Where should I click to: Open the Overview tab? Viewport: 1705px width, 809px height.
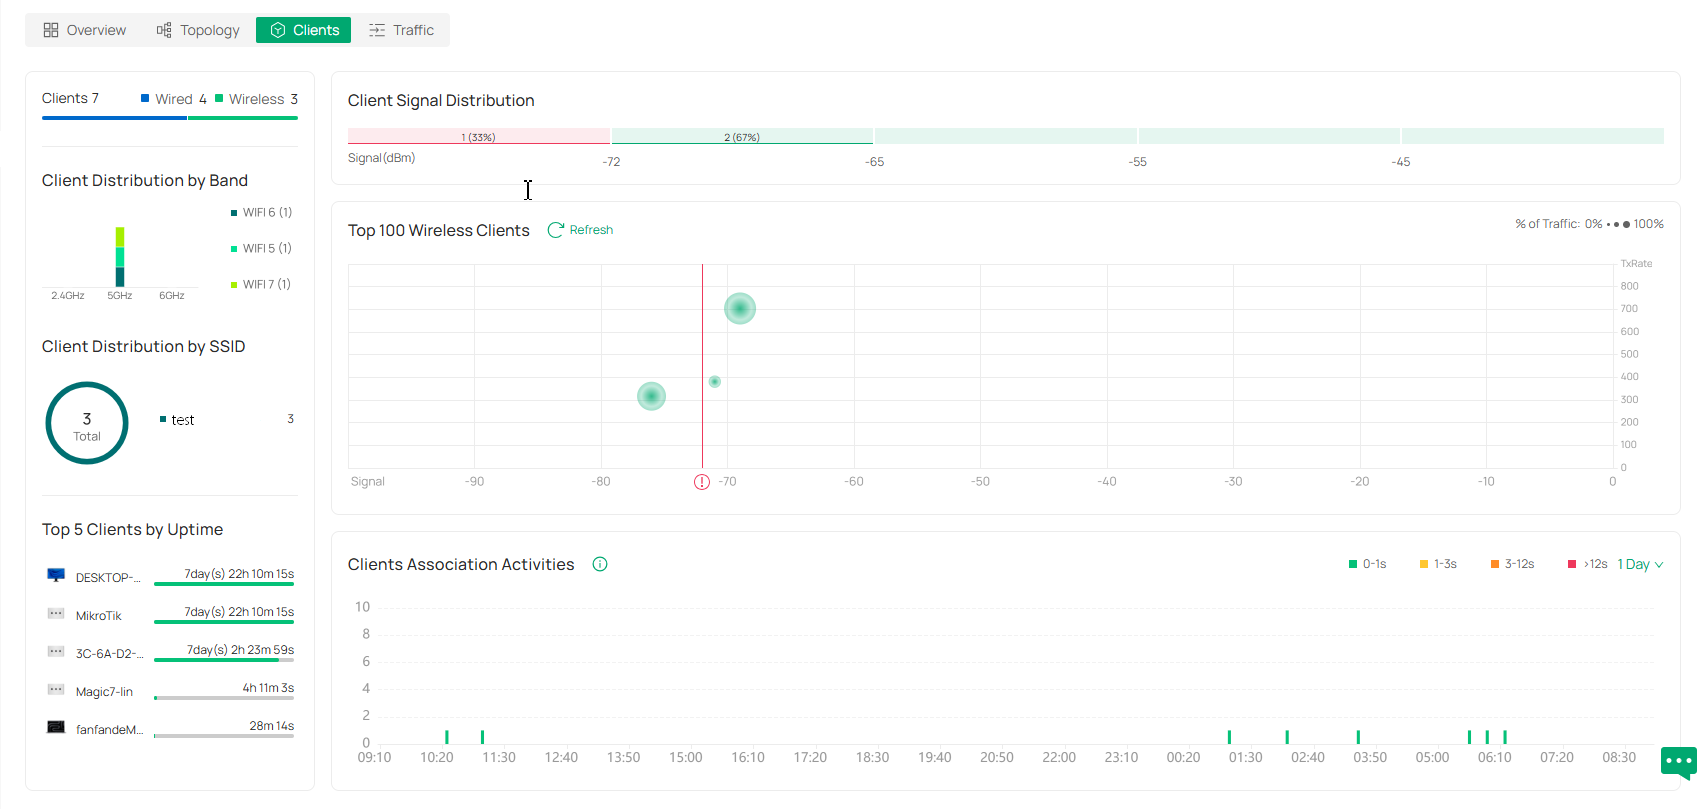[x=84, y=30]
